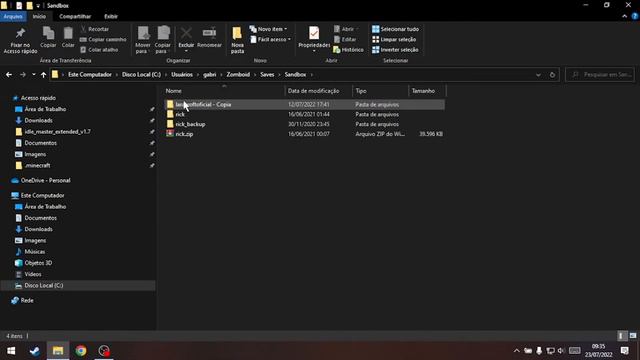Expand address bar history dropdown
This screenshot has width=640, height=360.
[x=538, y=75]
